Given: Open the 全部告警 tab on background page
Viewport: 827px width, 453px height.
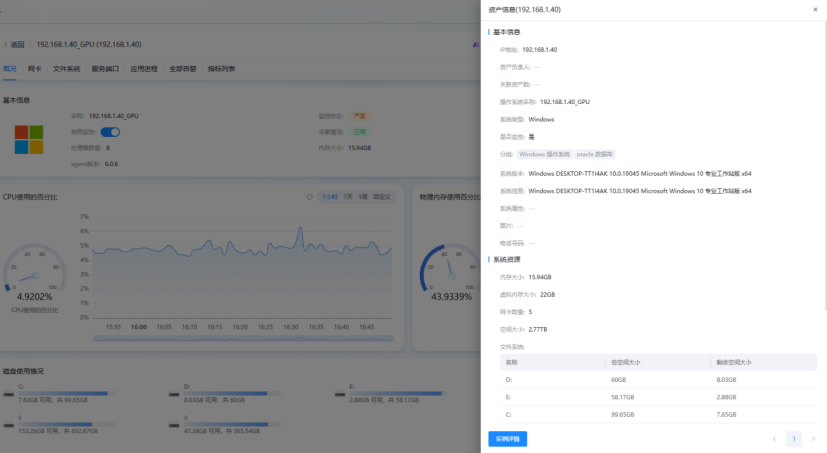Looking at the screenshot, I should coord(182,69).
